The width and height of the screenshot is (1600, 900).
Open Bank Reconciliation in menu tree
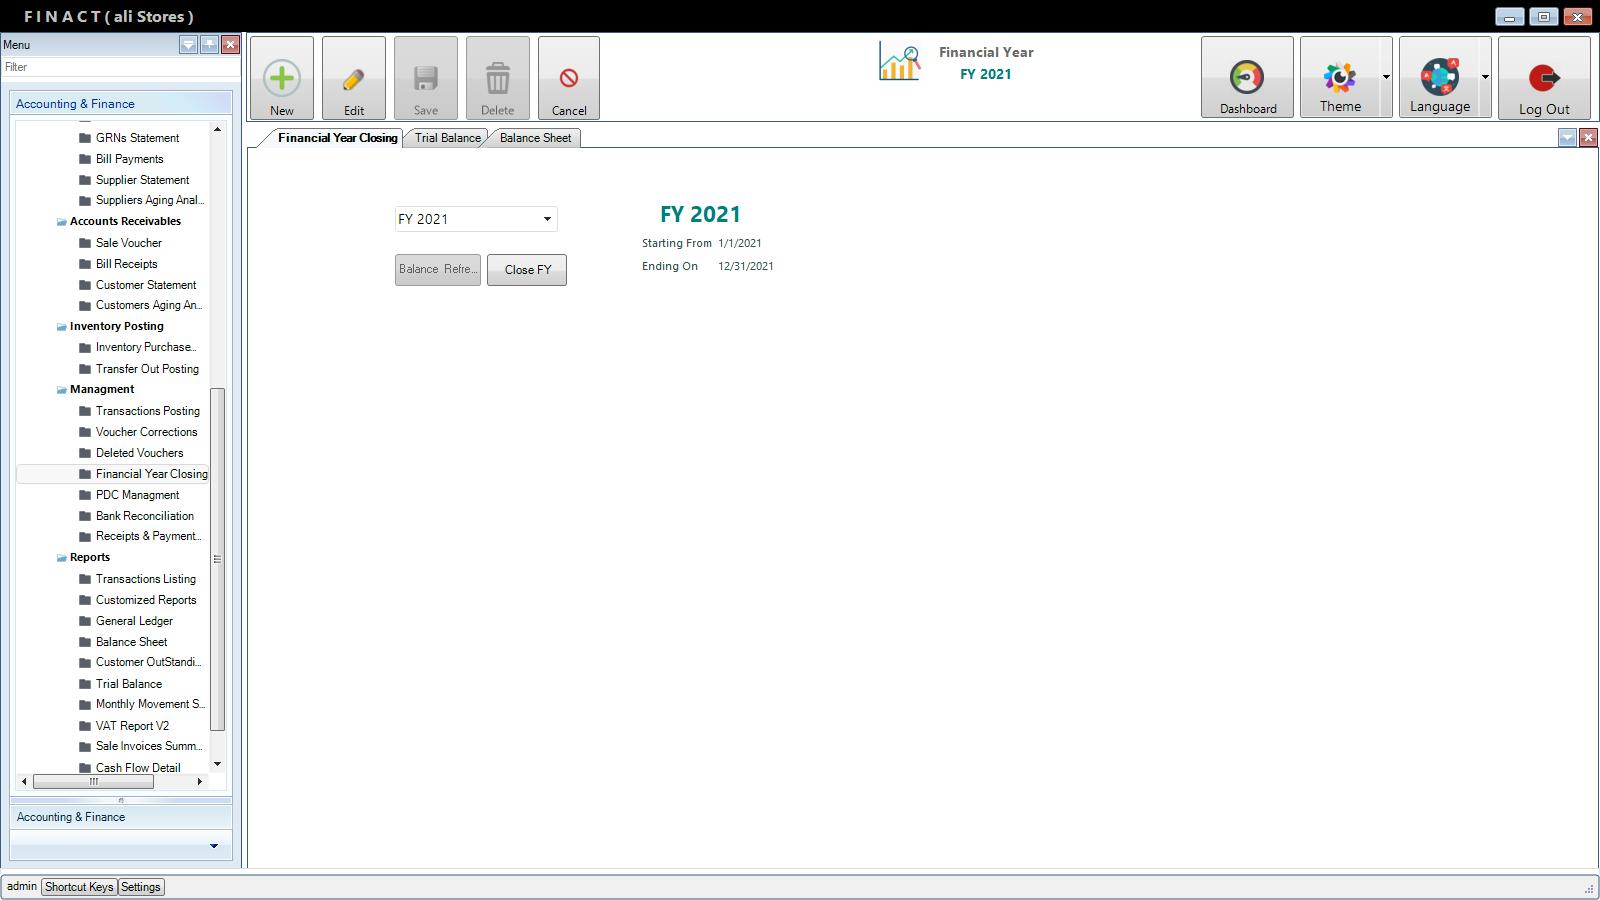tap(144, 516)
